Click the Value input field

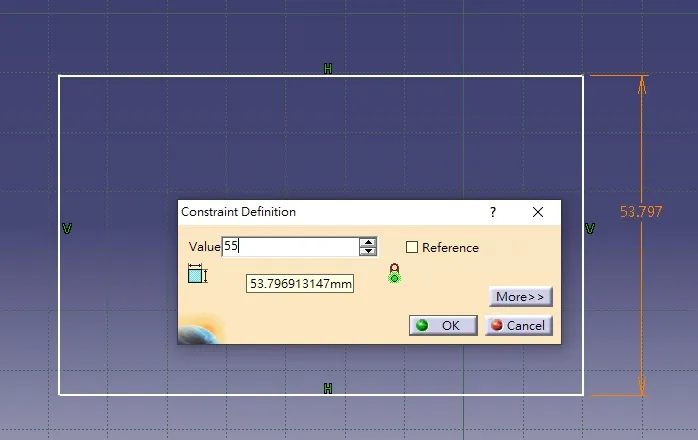290,247
